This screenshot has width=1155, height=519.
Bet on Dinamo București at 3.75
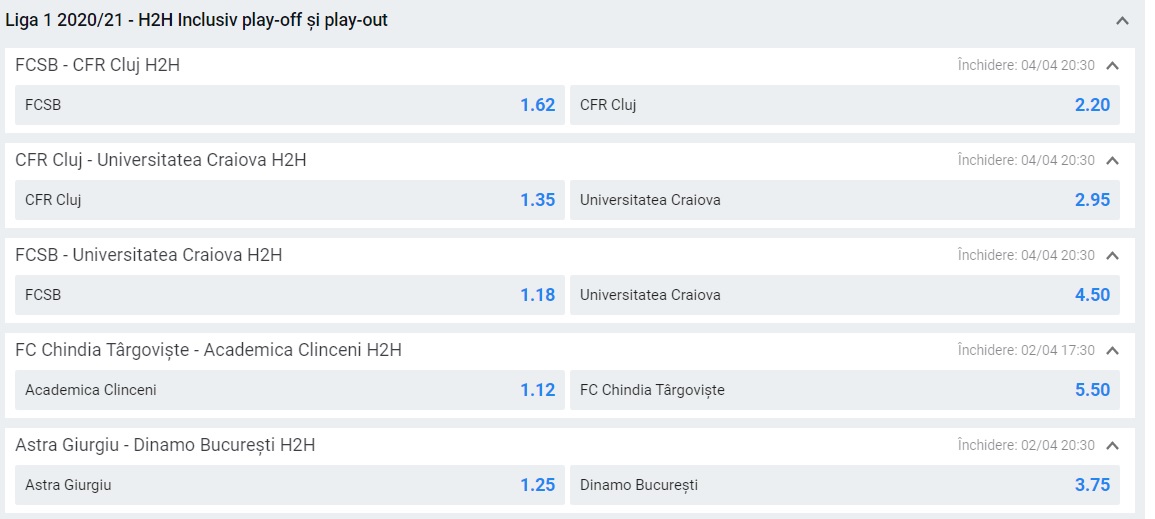pos(844,485)
